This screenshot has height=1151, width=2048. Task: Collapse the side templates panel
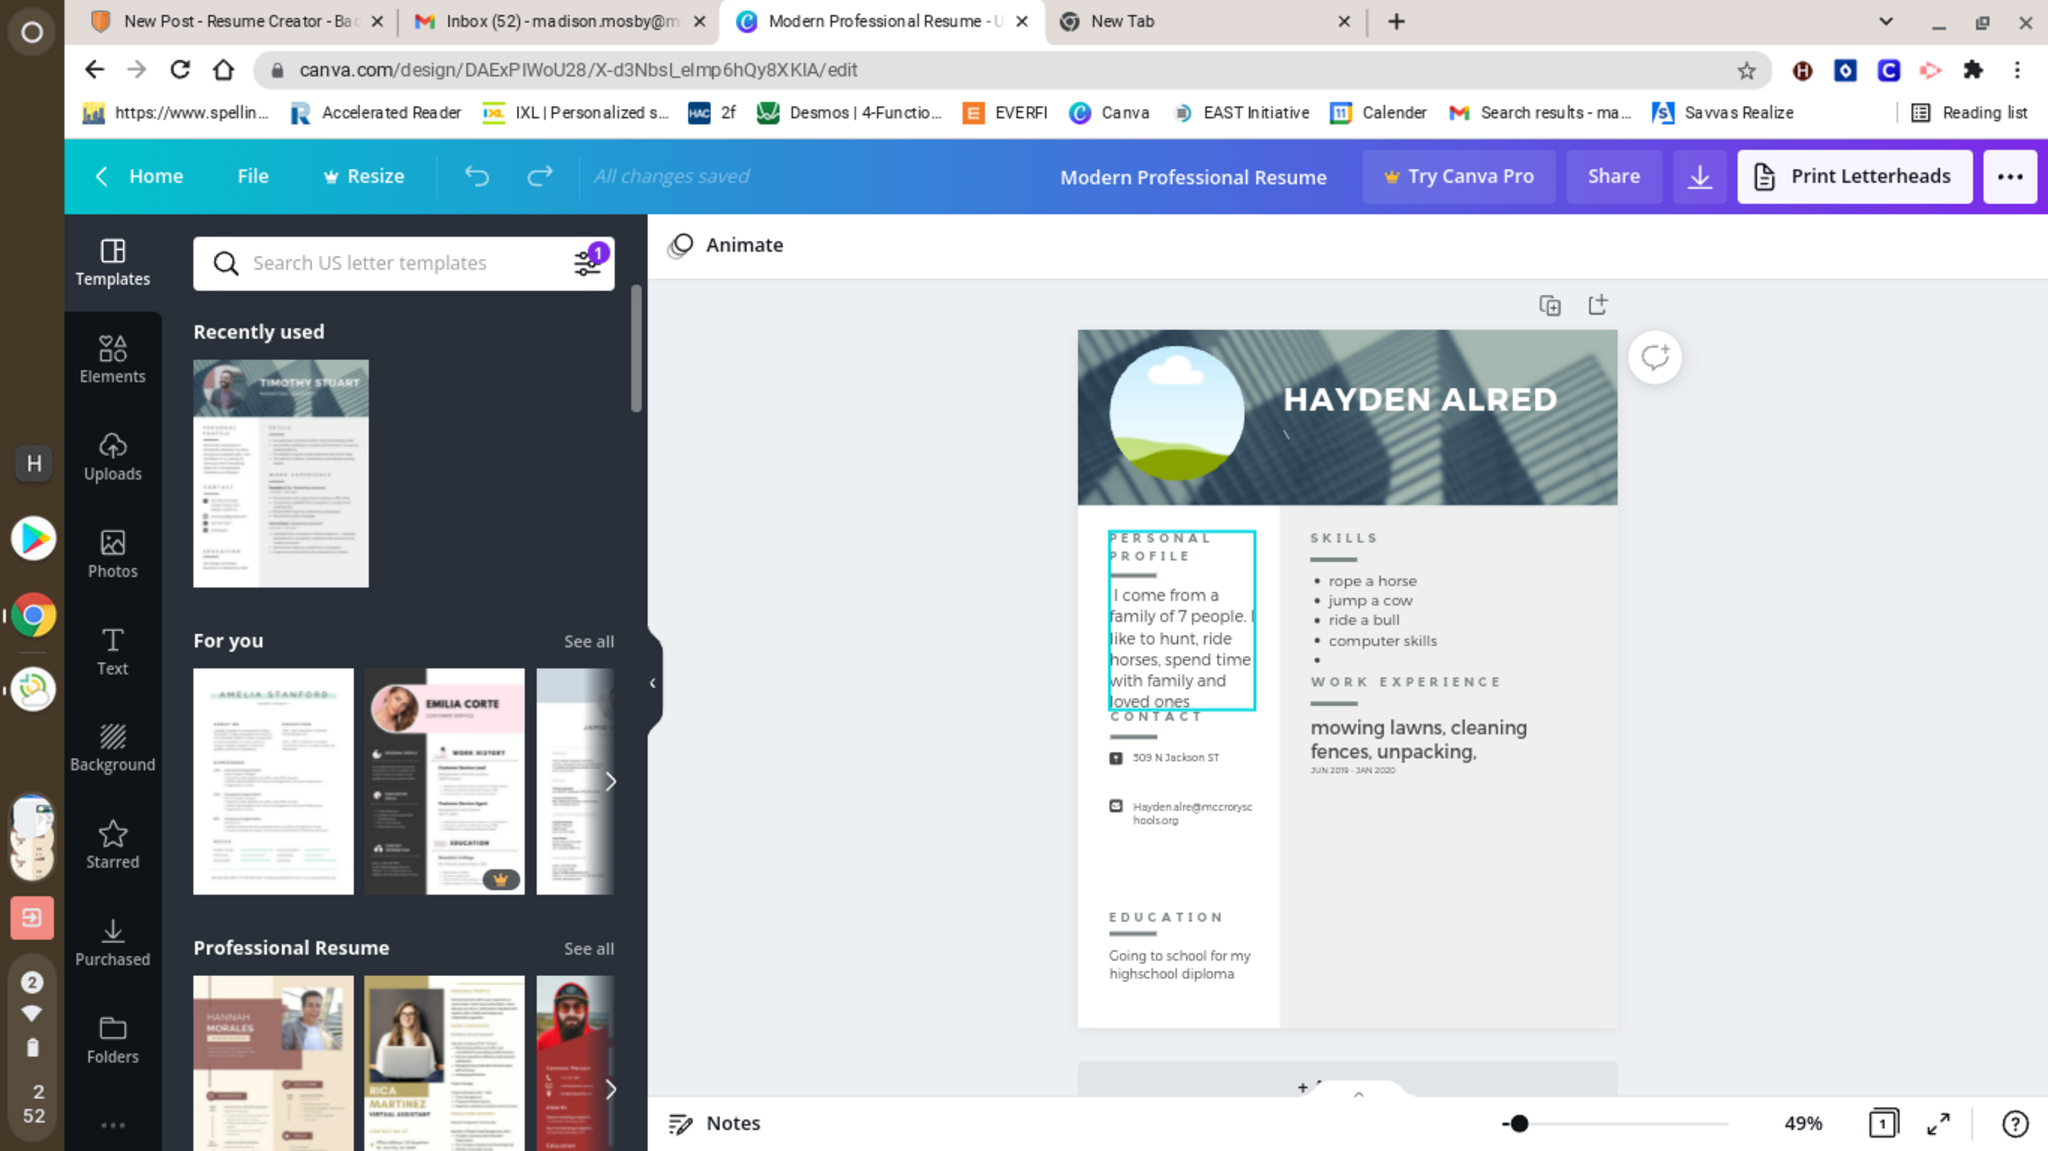[x=652, y=683]
